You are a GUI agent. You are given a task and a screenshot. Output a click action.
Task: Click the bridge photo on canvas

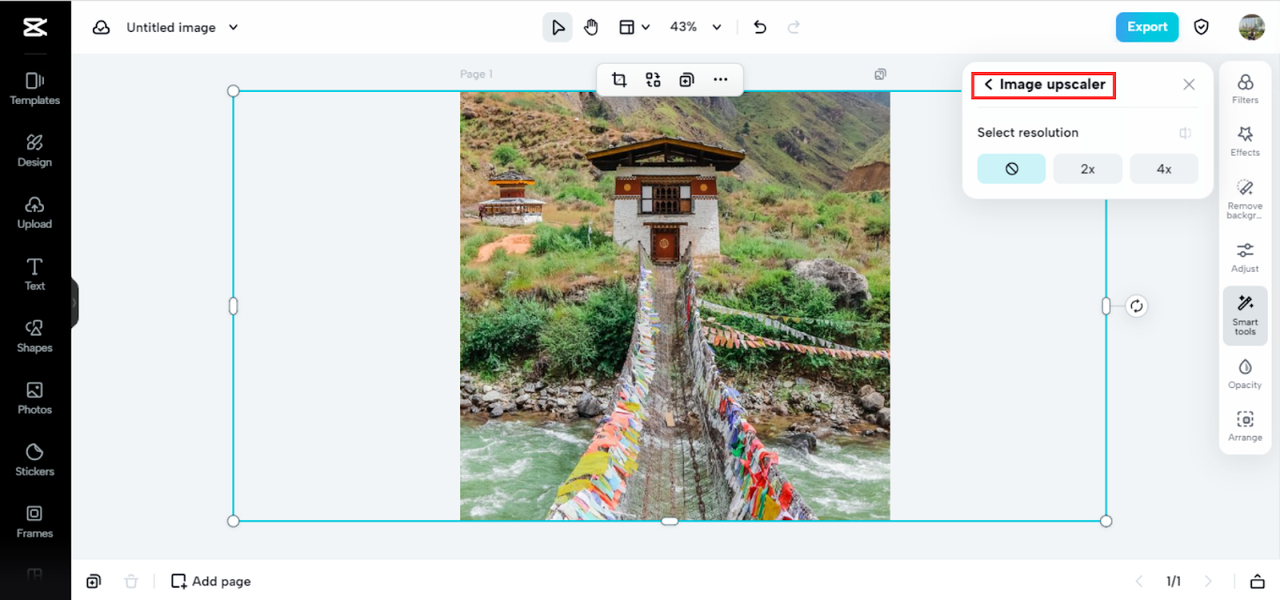(x=675, y=306)
